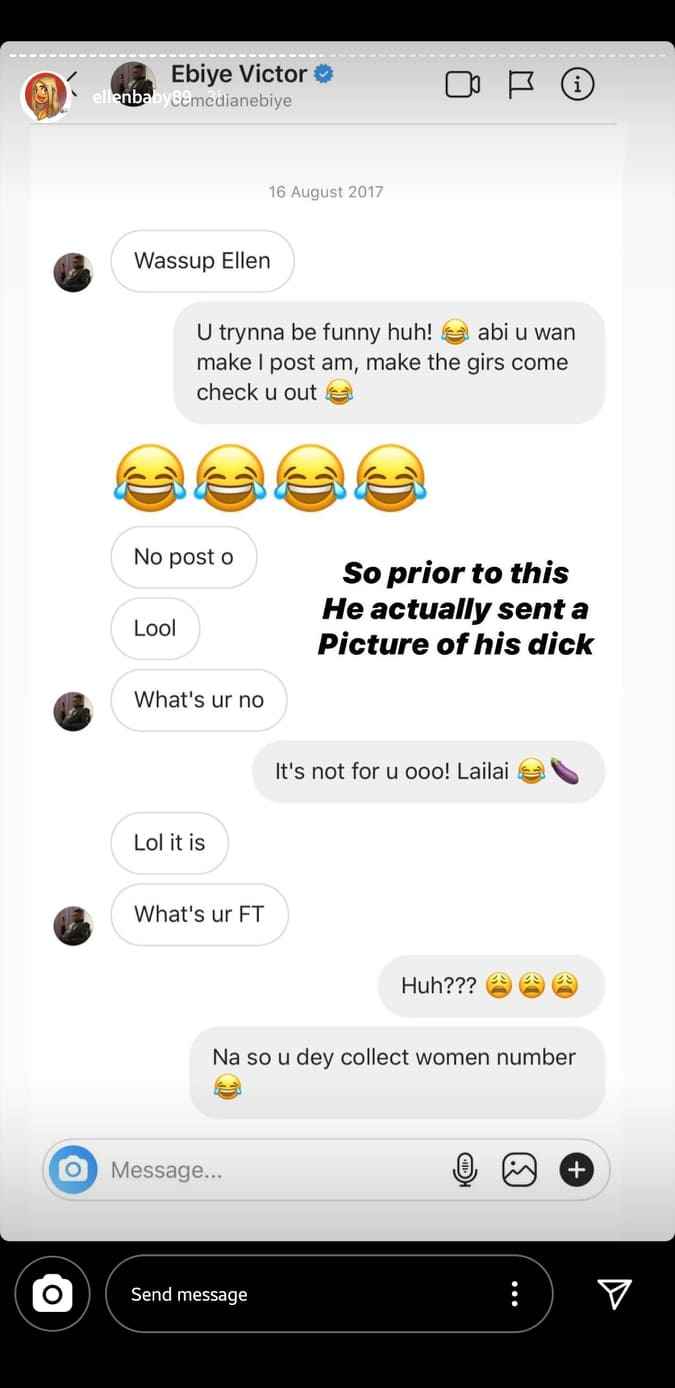675x1388 pixels.
Task: Start a video call with Ebiye Victor
Action: [462, 85]
